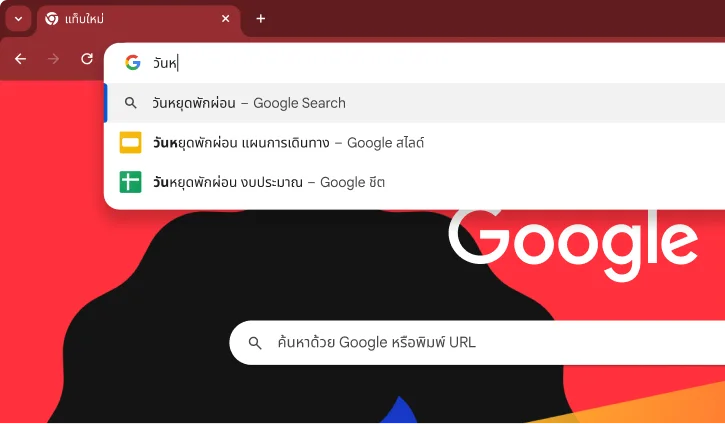Click the address bar text วันห

coord(166,63)
